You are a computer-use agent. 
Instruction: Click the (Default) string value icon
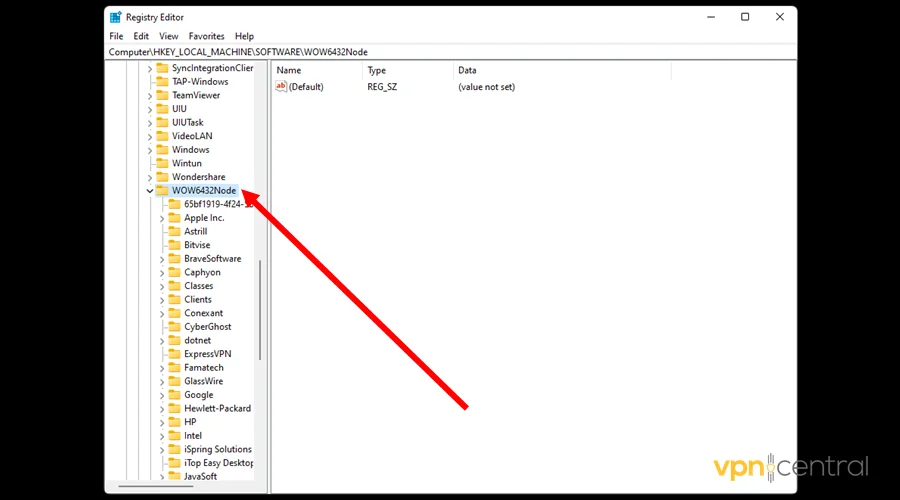(x=281, y=86)
